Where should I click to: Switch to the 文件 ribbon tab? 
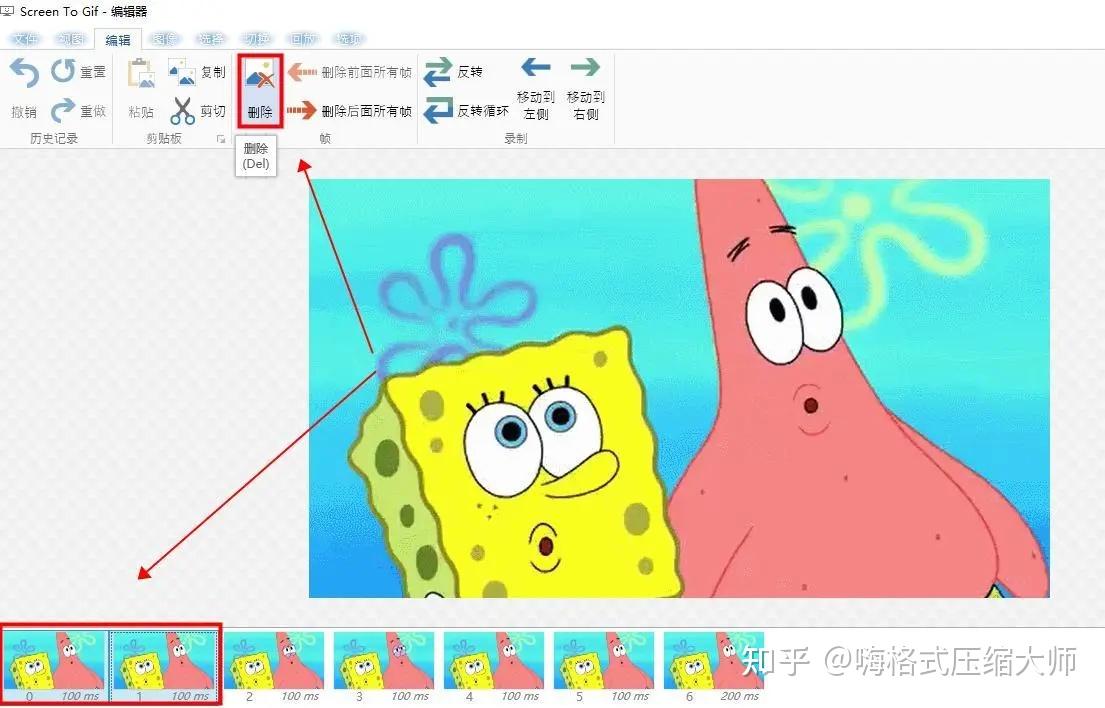click(x=25, y=38)
